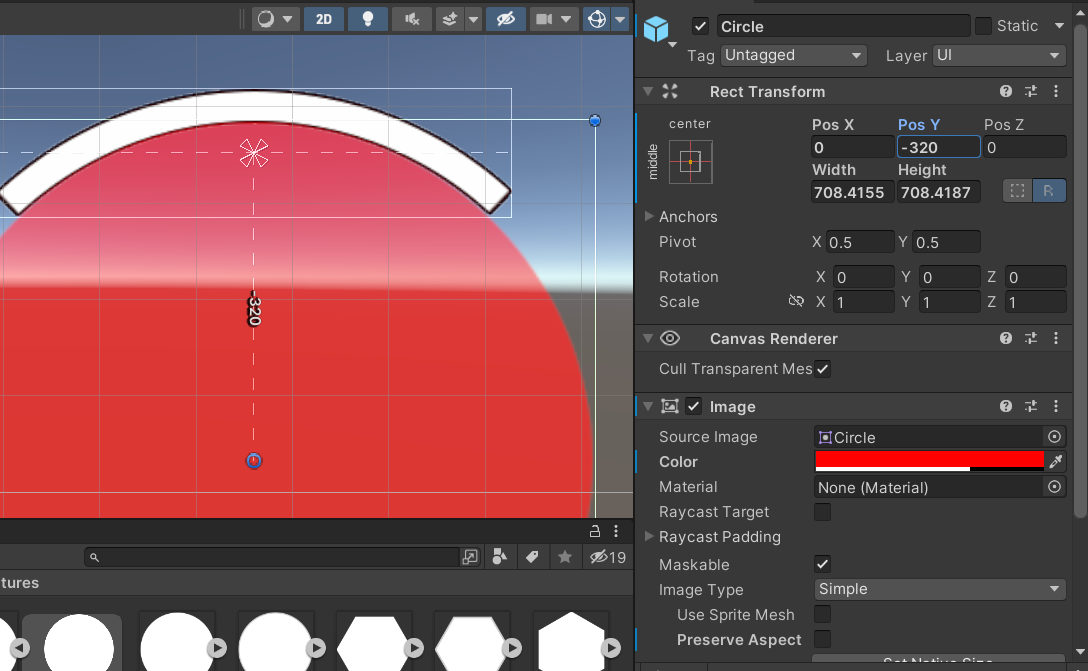The image size is (1088, 671).
Task: Open the gizmos dropdown arrow
Action: pyautogui.click(x=620, y=19)
